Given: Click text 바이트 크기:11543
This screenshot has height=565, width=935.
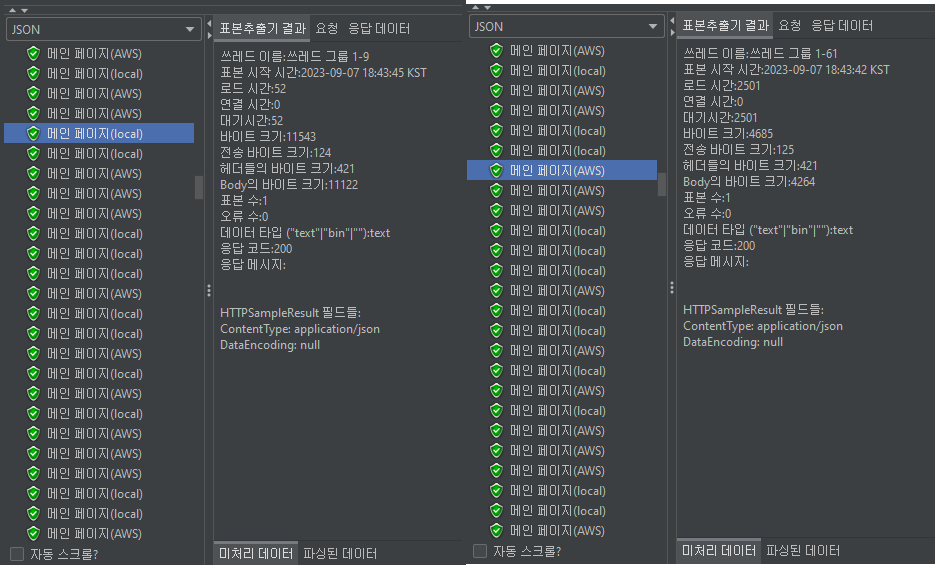Looking at the screenshot, I should (268, 136).
